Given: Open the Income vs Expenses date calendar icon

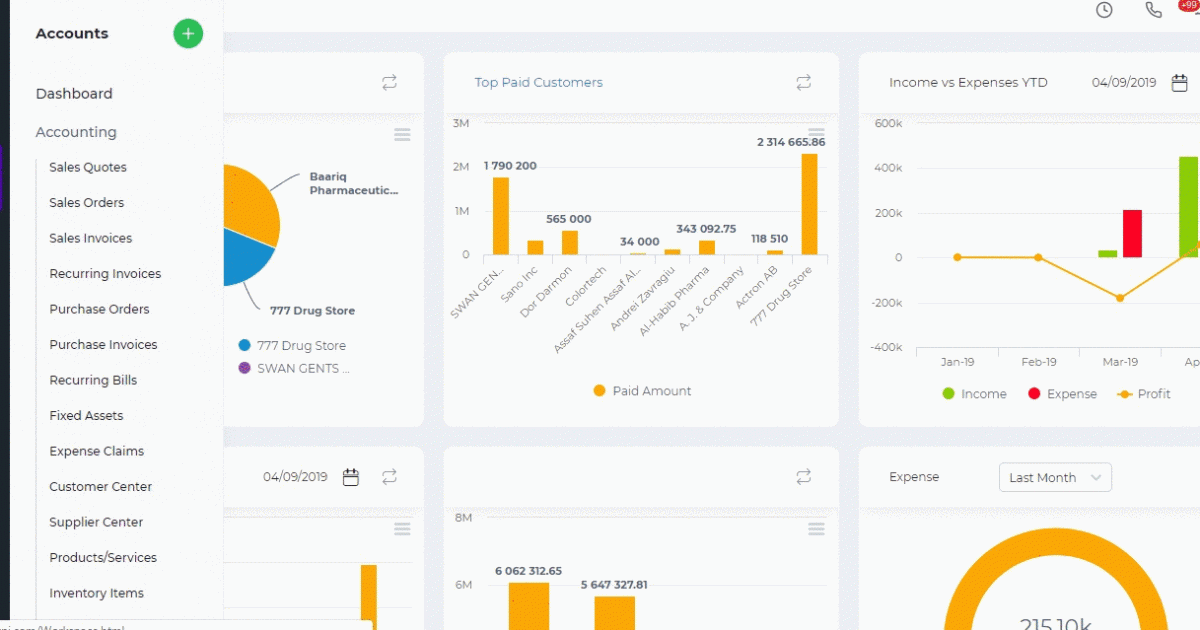Looking at the screenshot, I should [1178, 82].
